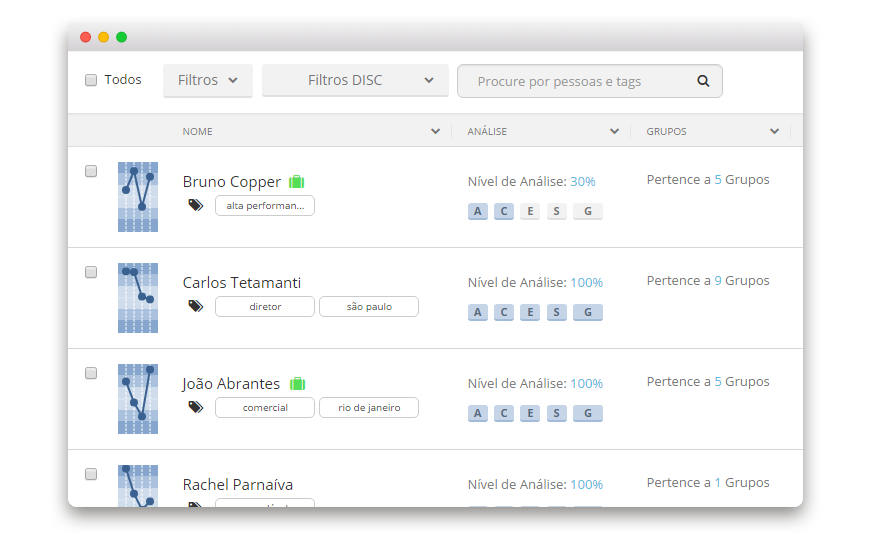Image resolution: width=870 pixels, height=540 pixels.
Task: Click the S analysis badge for João Abrantes
Action: [x=557, y=413]
